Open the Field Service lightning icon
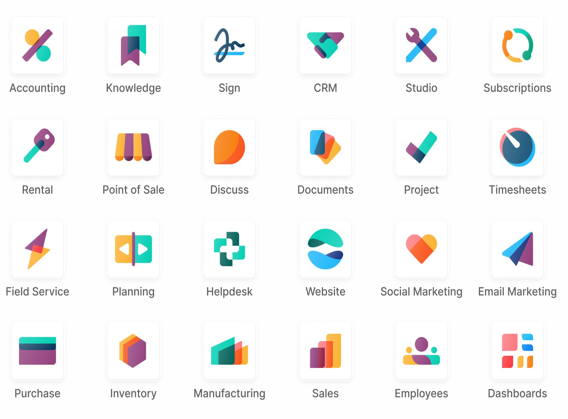 37,249
